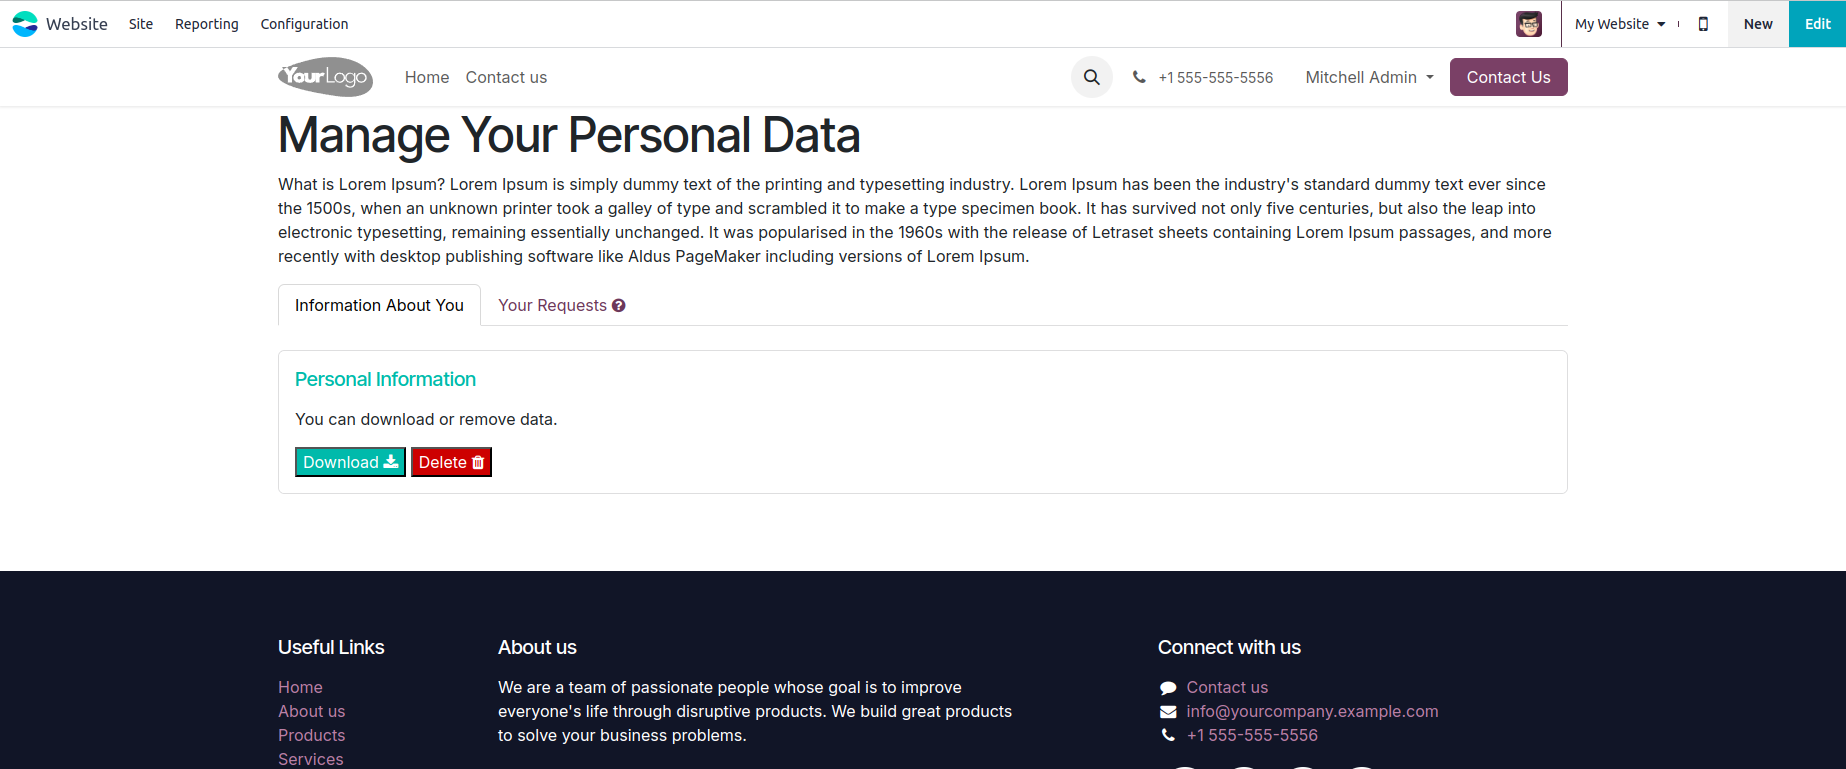Select the Information About You tab

tap(379, 305)
